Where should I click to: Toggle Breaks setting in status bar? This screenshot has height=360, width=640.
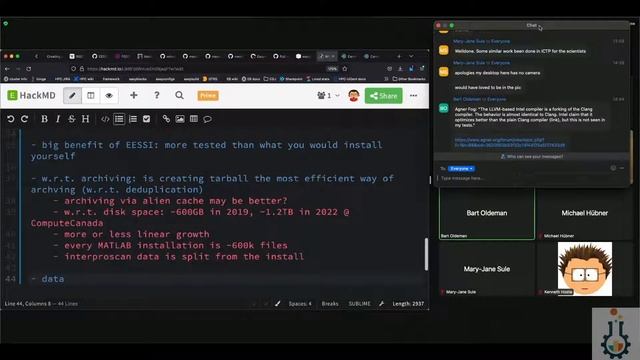[x=330, y=304]
